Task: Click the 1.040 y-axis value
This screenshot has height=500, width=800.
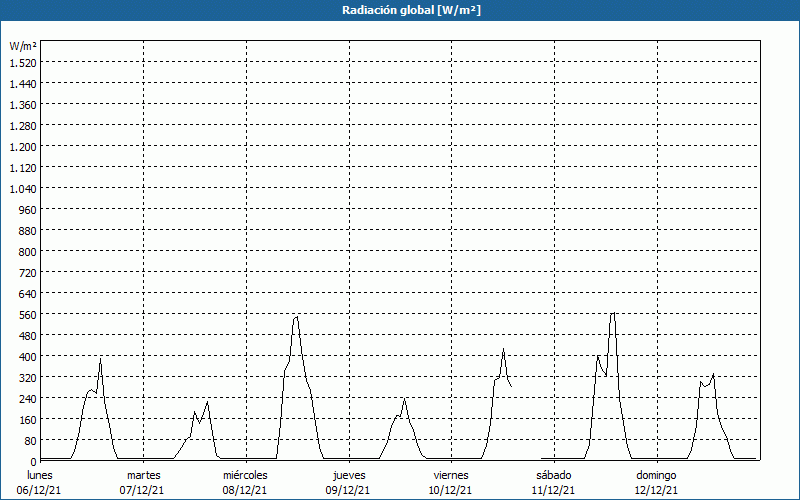Action: point(23,188)
